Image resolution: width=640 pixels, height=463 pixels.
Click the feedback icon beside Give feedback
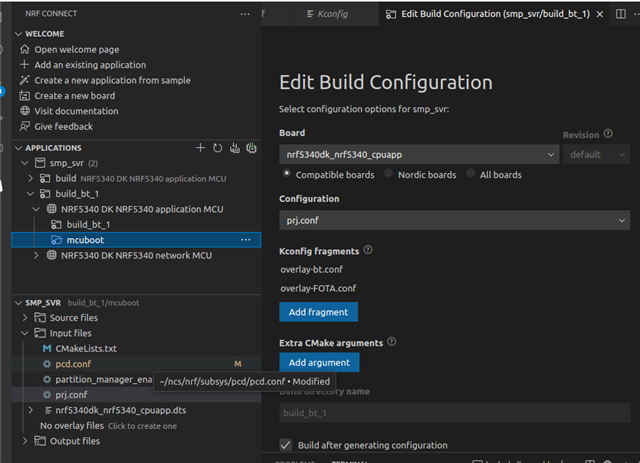(x=24, y=126)
